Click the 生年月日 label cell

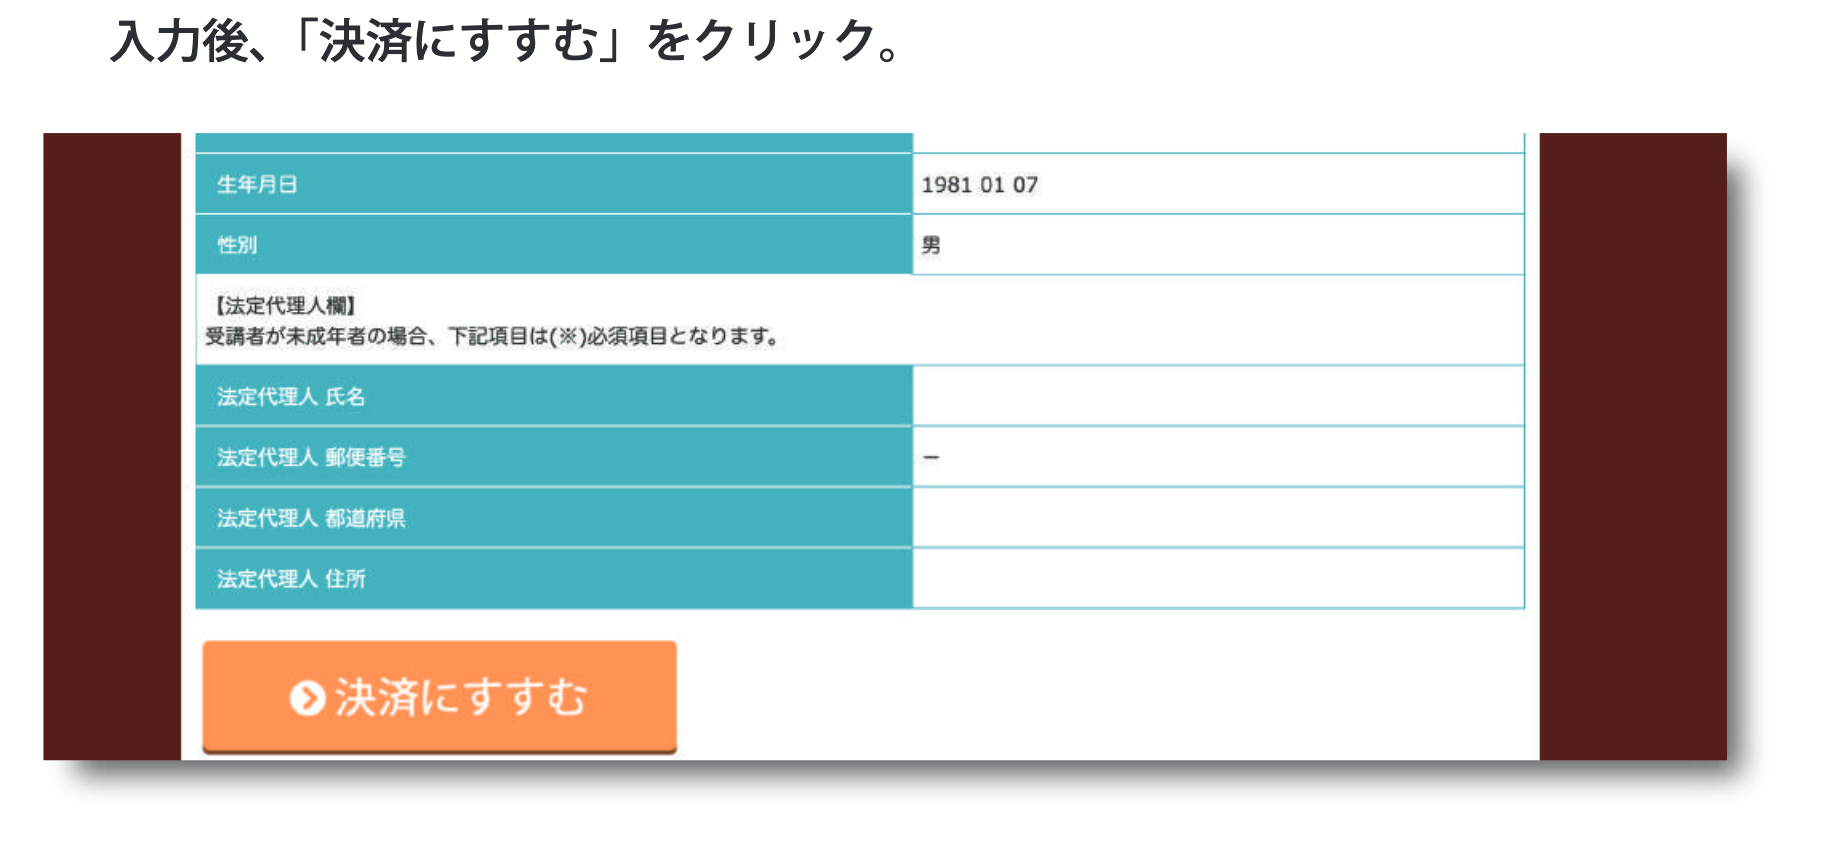point(554,184)
